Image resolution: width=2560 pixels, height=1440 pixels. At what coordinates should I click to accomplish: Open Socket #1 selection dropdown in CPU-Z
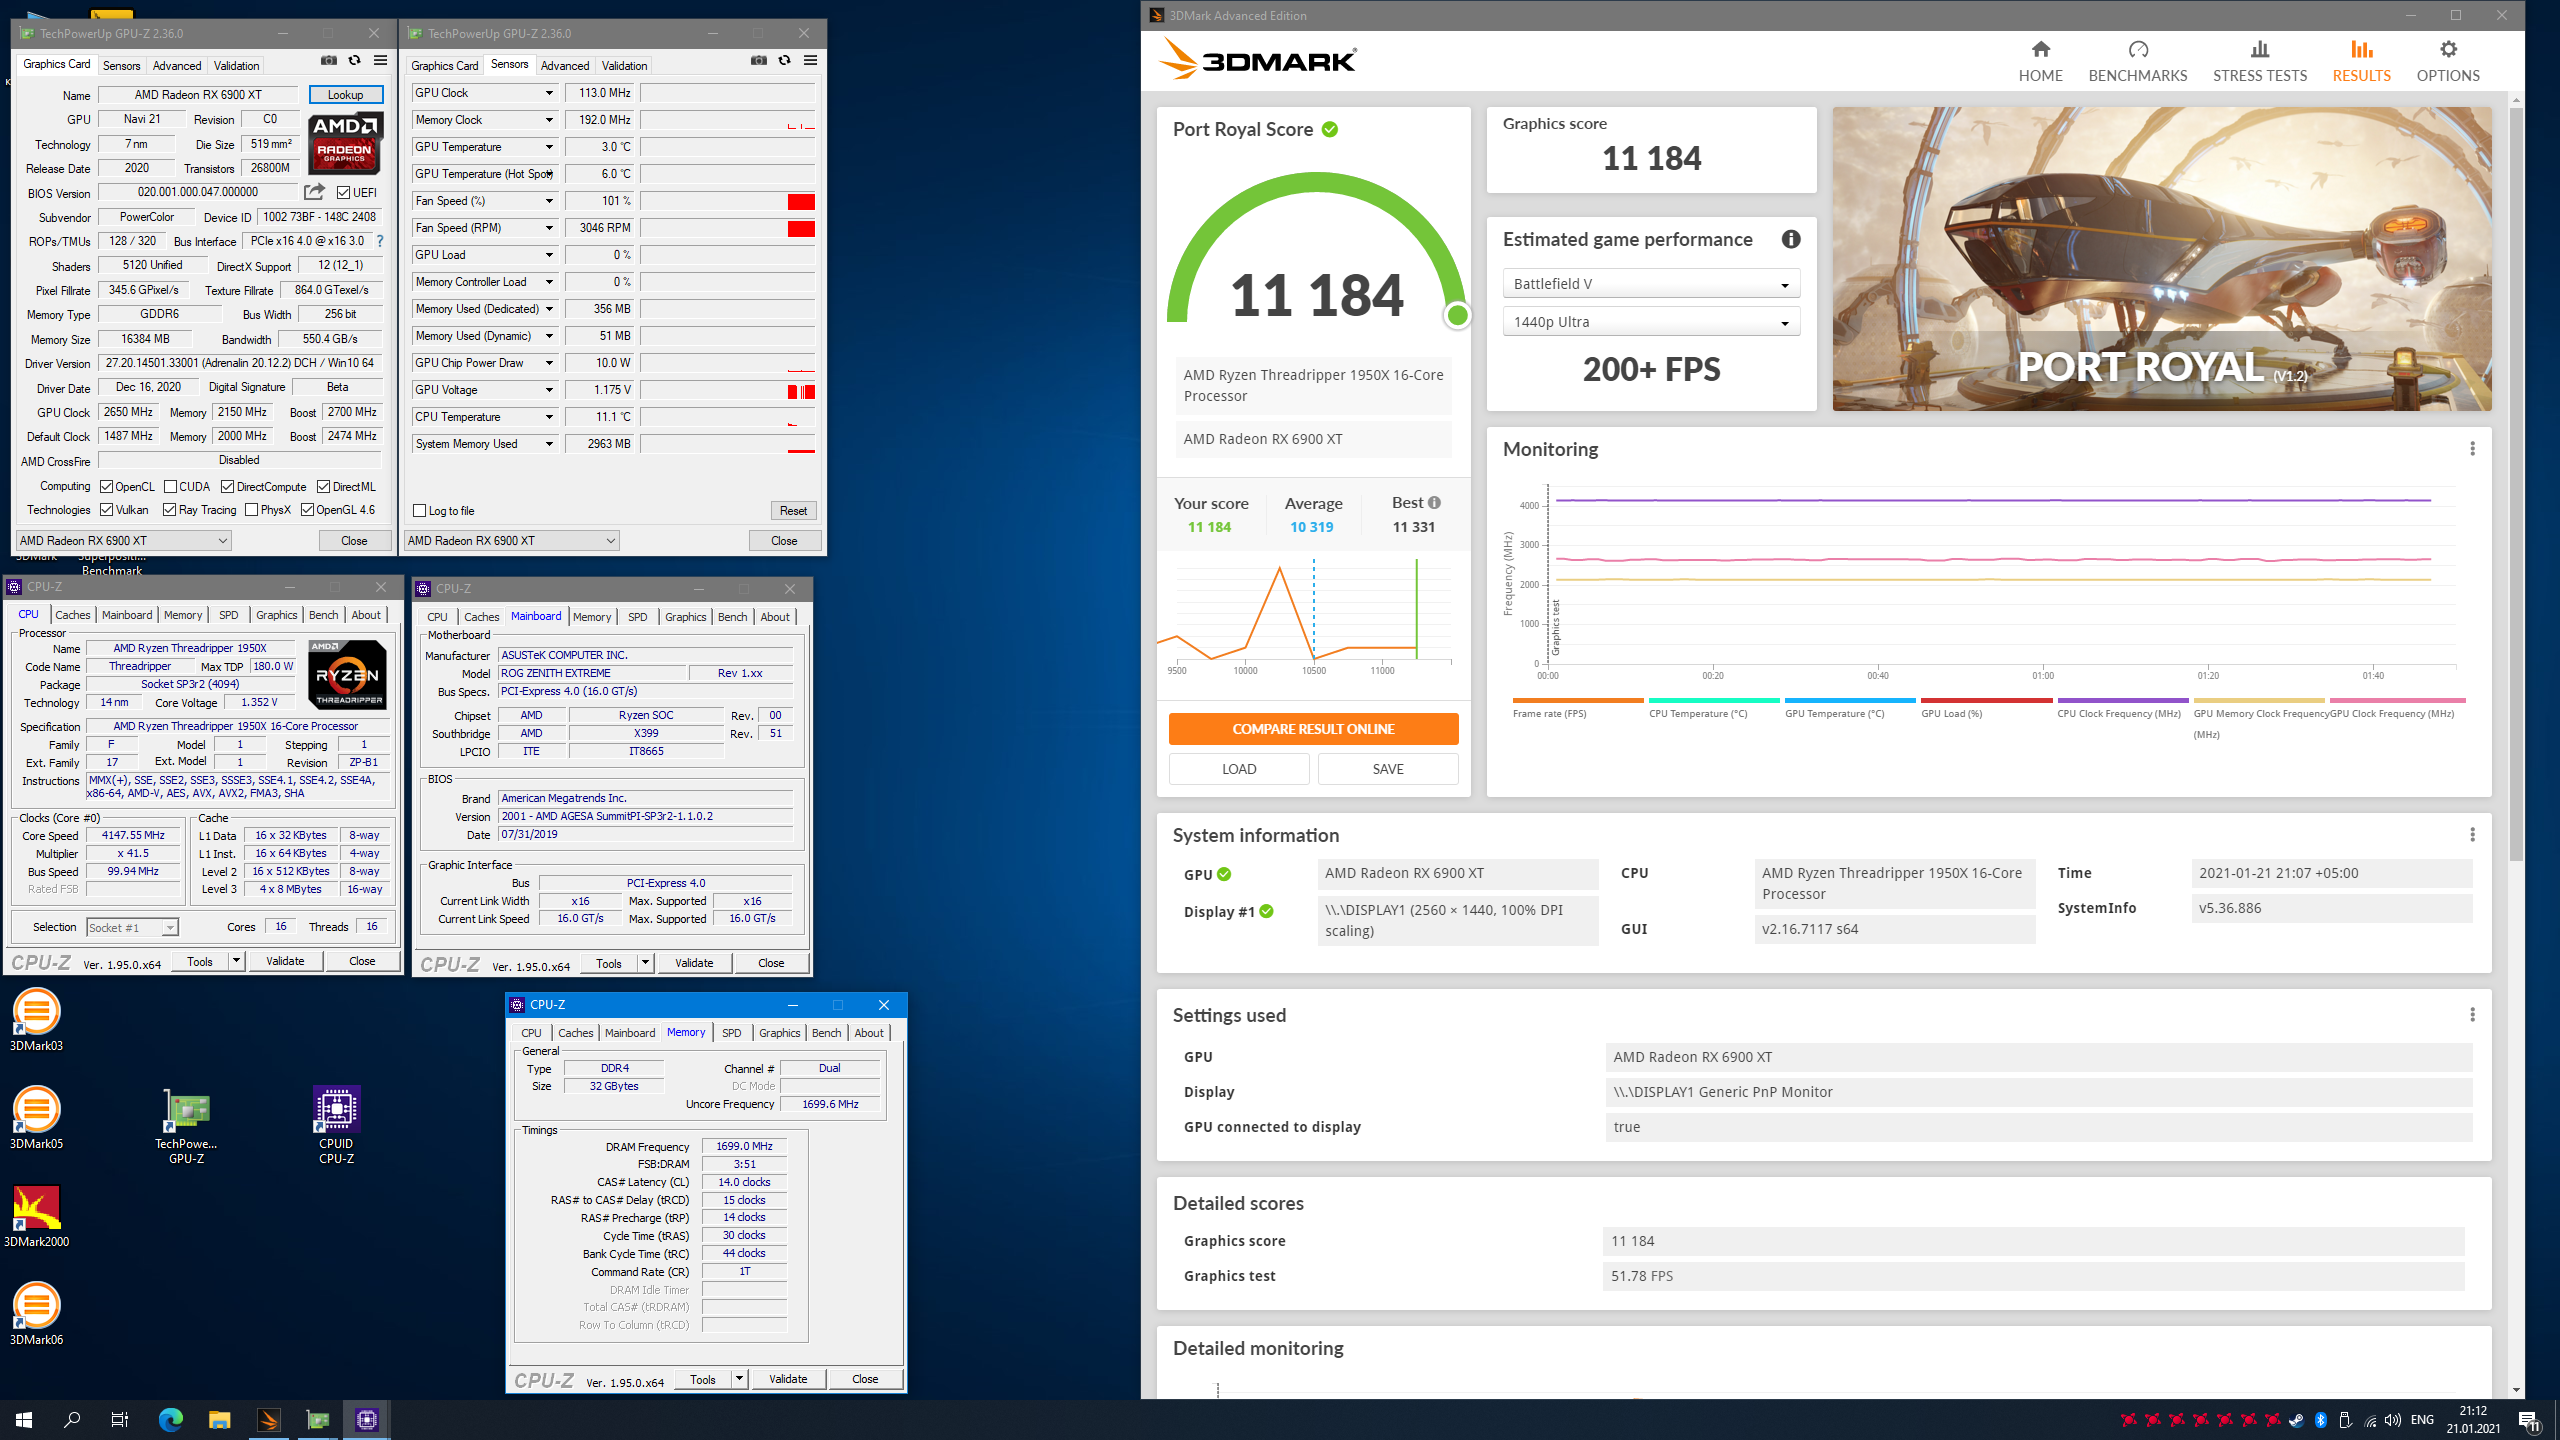[x=132, y=928]
